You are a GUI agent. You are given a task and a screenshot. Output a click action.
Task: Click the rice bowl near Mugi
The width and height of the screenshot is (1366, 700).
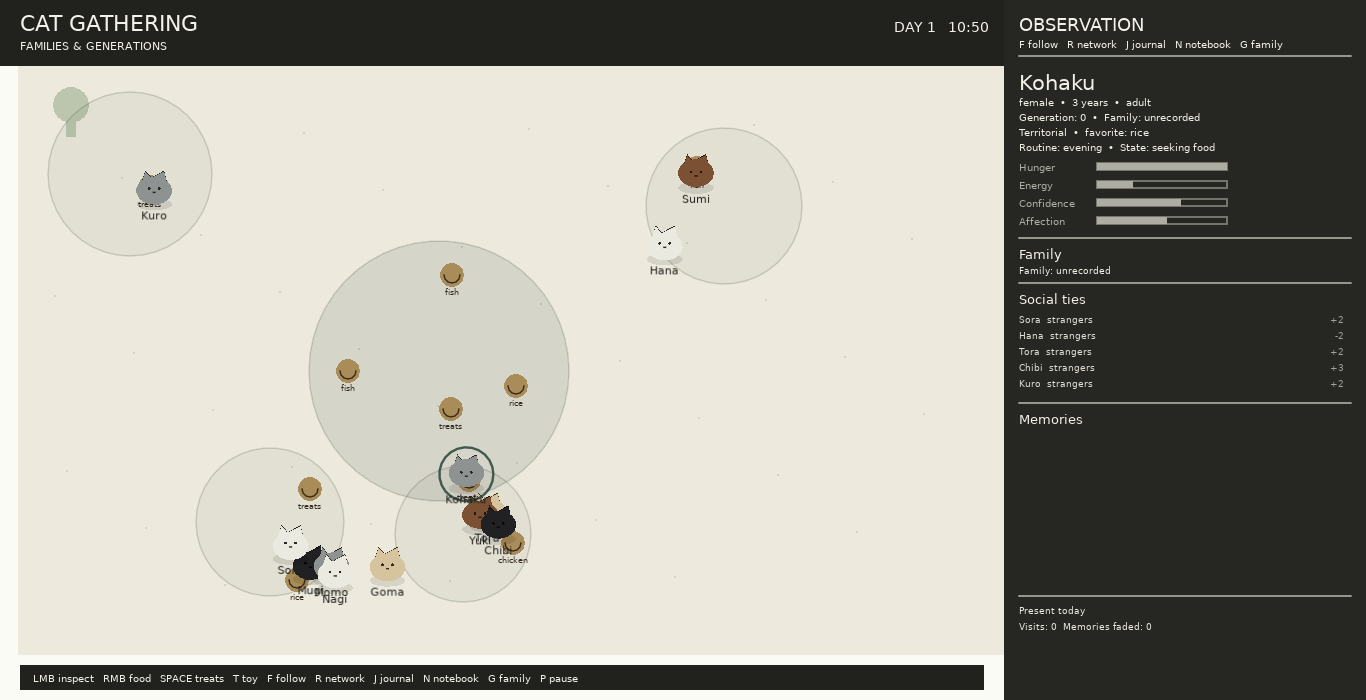[296, 580]
